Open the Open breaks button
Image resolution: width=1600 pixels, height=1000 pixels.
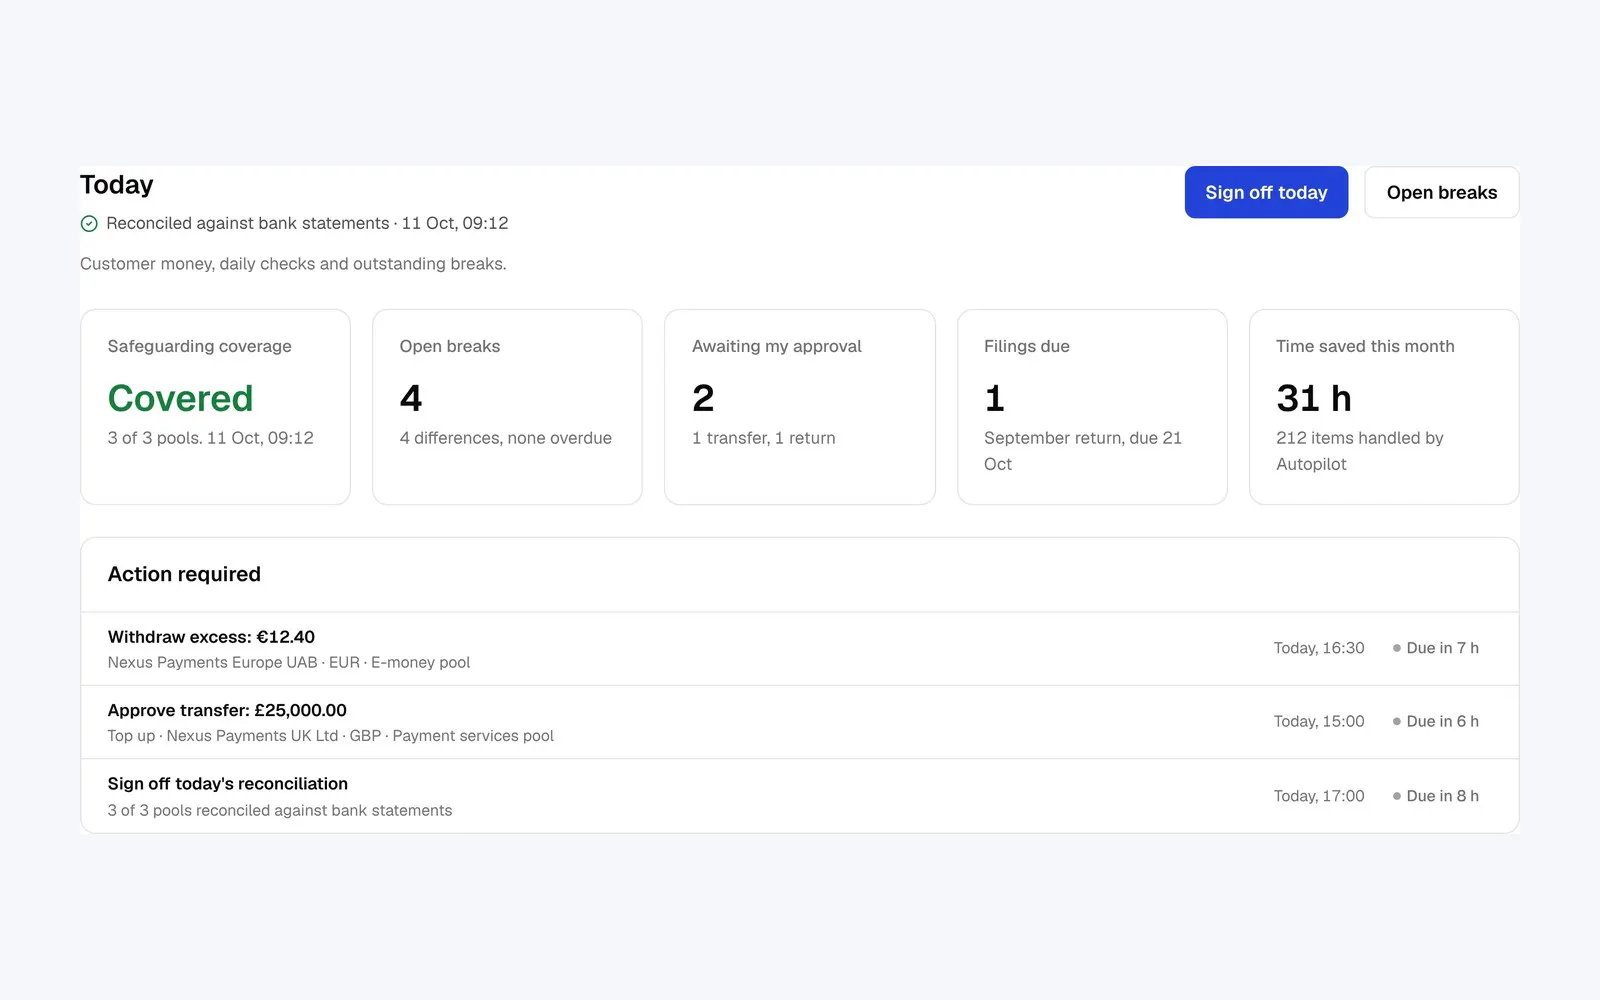(1441, 192)
